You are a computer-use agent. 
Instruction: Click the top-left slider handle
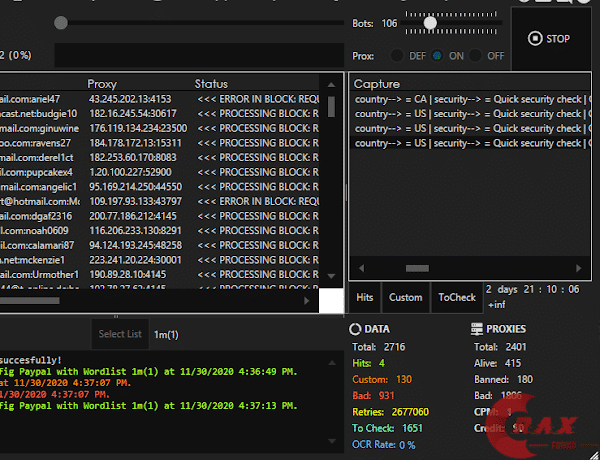(x=61, y=23)
